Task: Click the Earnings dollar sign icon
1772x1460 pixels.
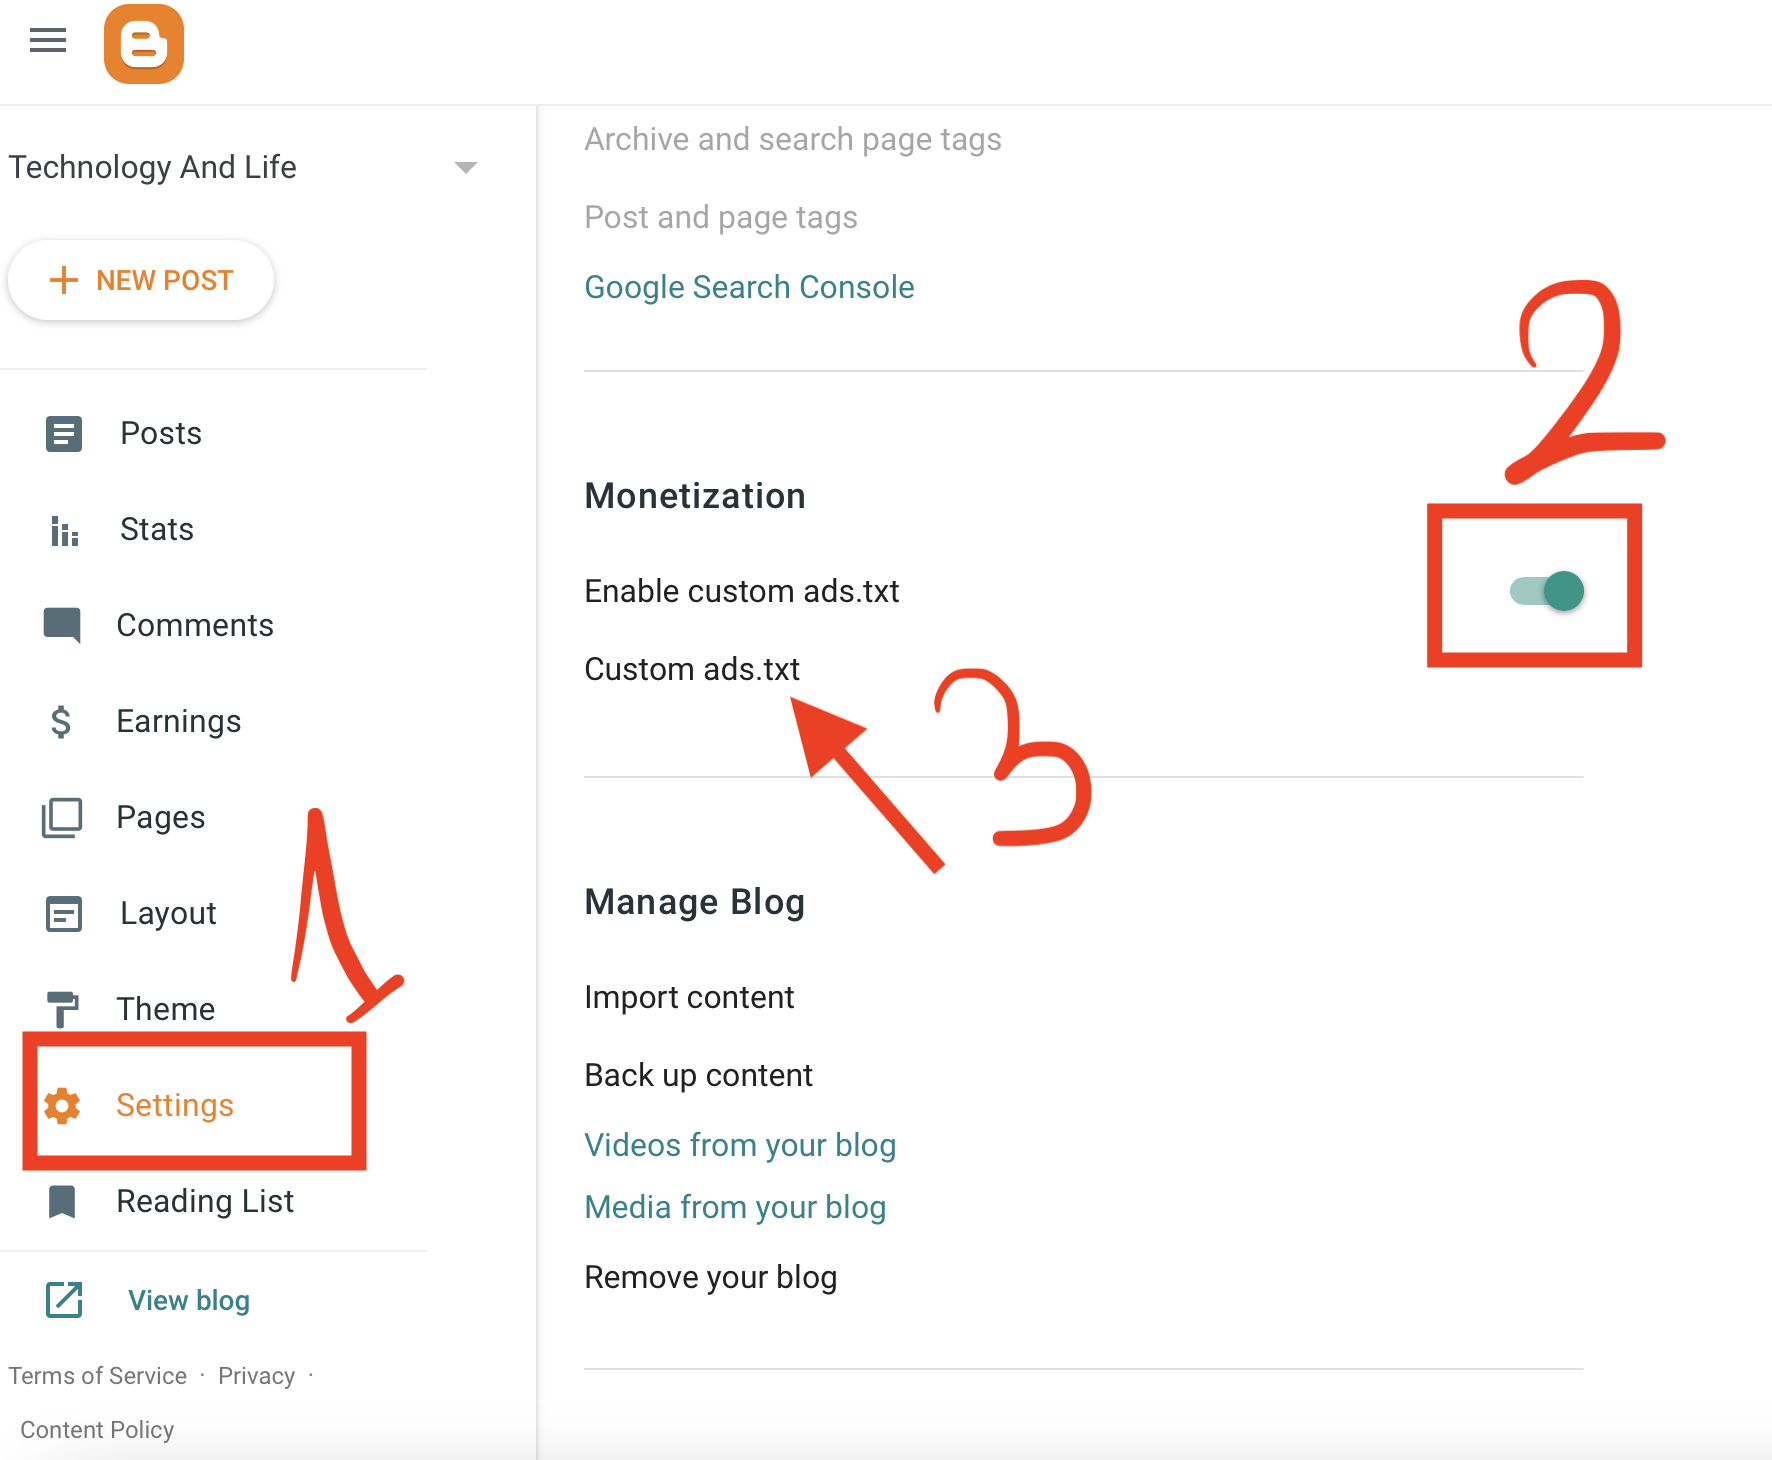Action: pos(61,721)
